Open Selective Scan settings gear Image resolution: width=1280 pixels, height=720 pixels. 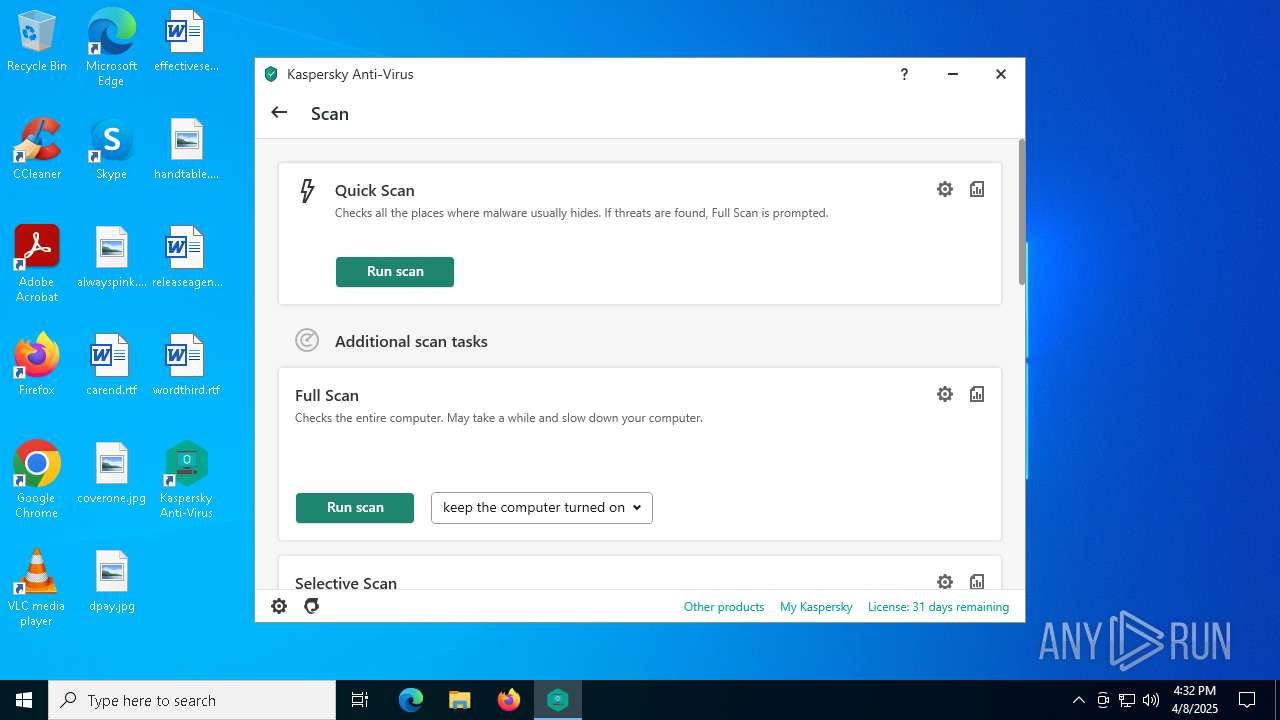click(x=945, y=581)
